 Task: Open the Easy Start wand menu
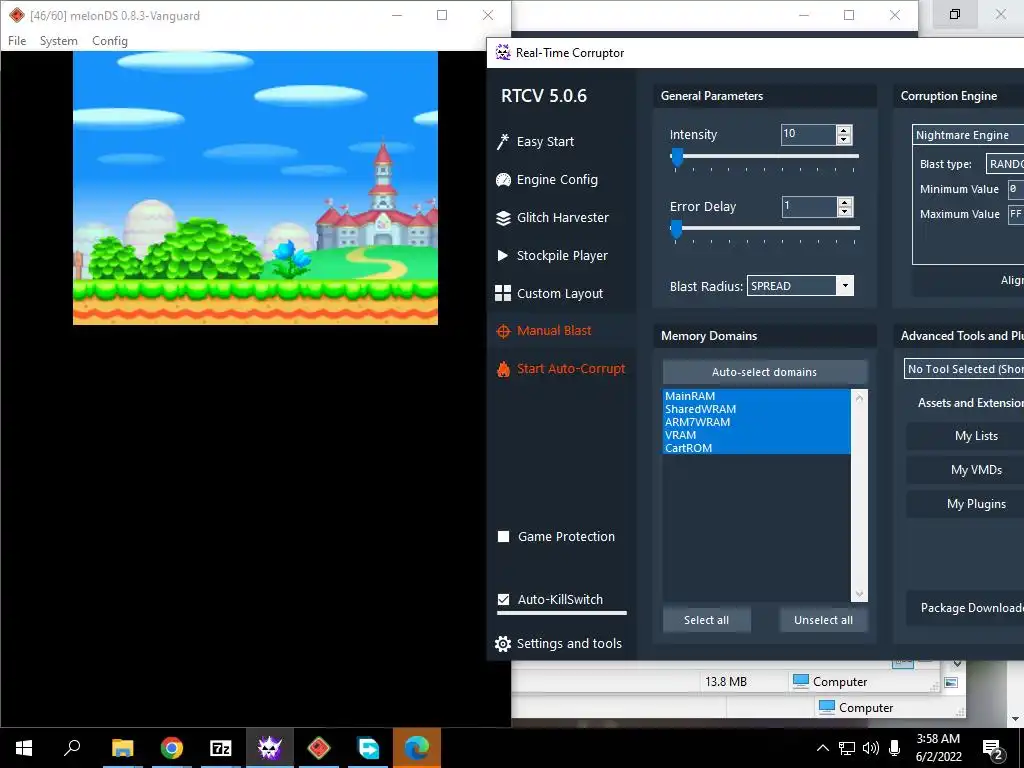(535, 142)
